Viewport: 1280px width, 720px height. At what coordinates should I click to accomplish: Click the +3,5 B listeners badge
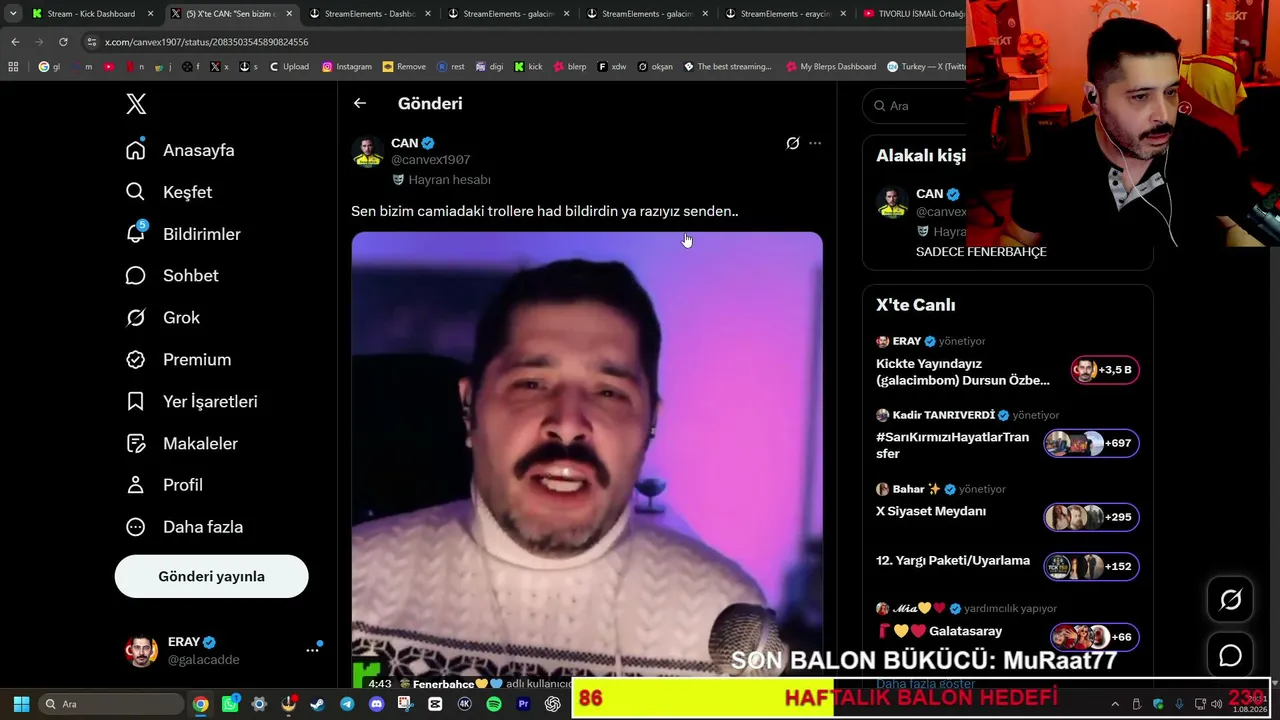(1104, 370)
